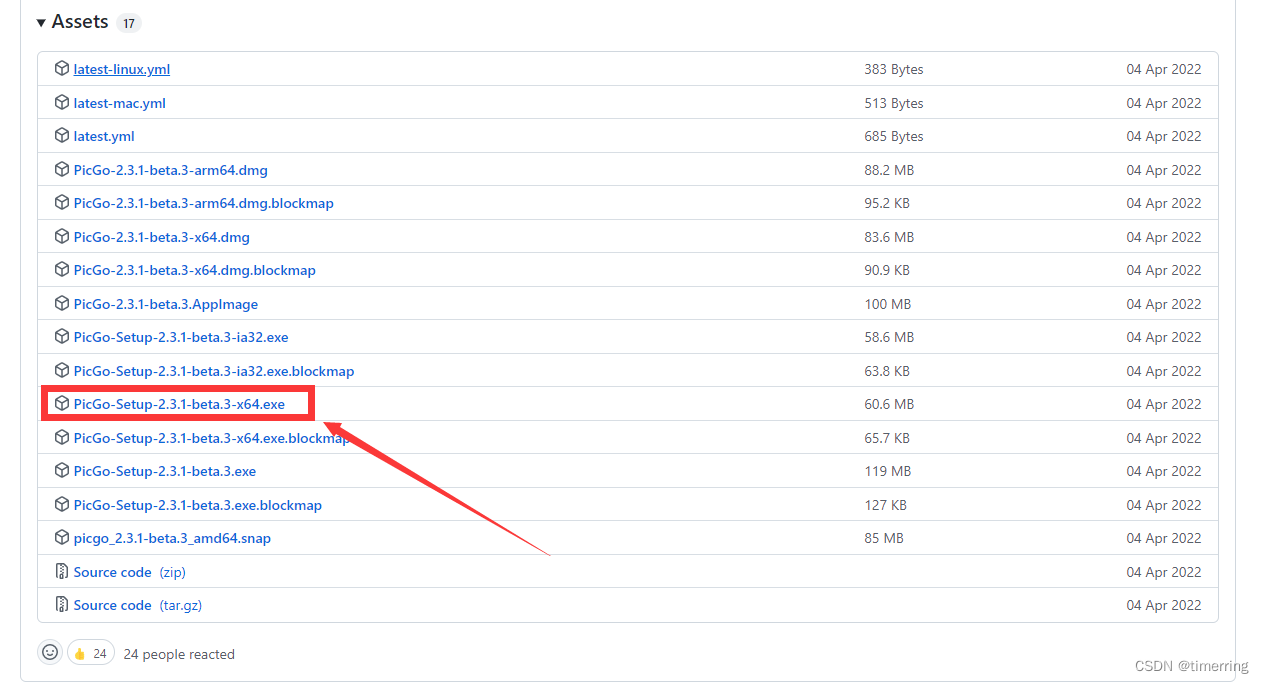
Task: Download PicGo-2.3.1-beta.3-x64.dmg
Action: [162, 237]
